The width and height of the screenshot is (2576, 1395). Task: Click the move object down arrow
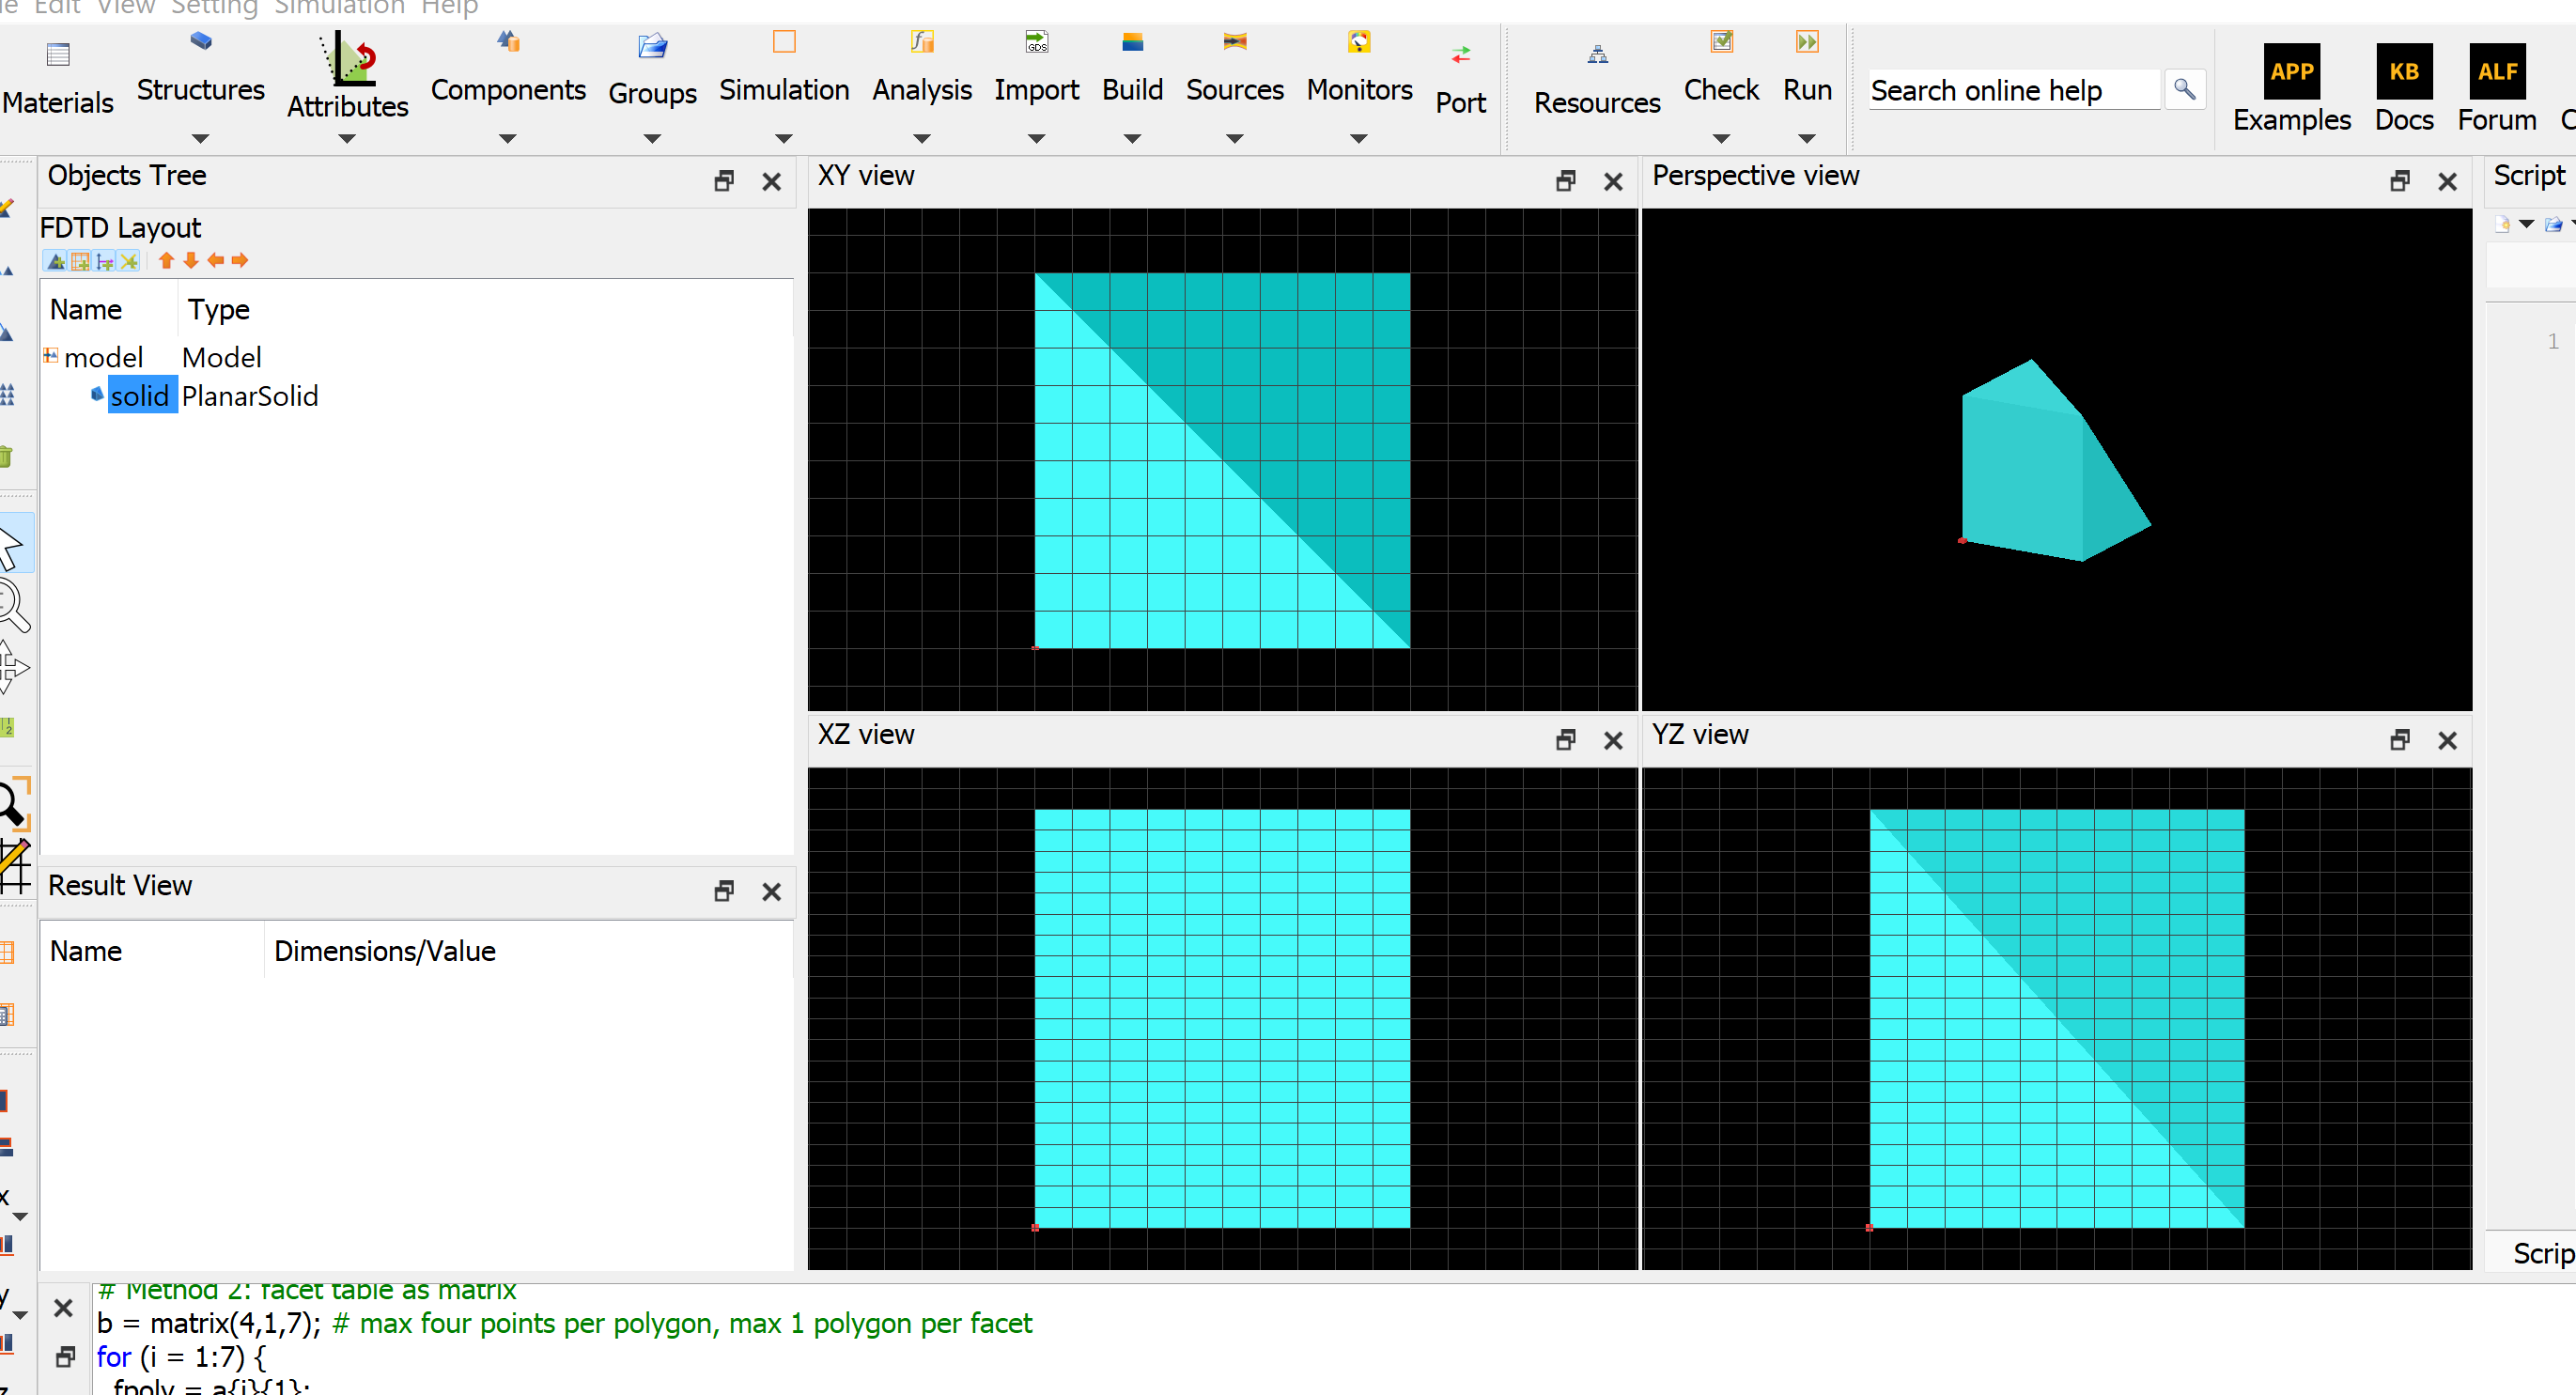click(x=191, y=260)
